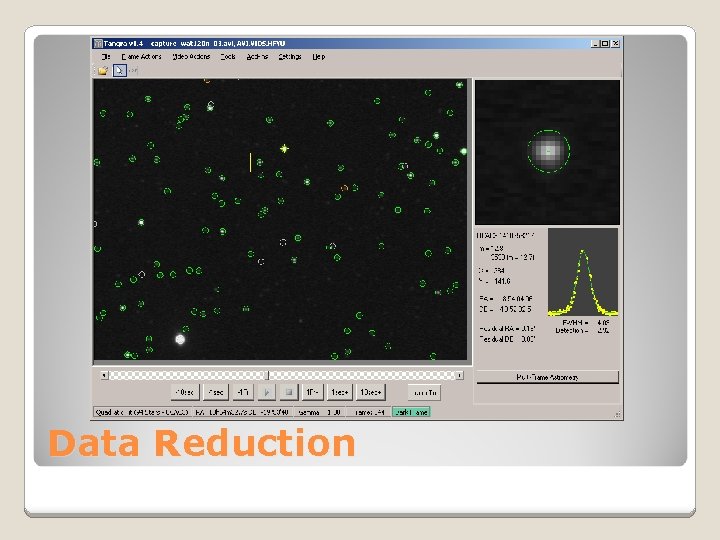Viewport: 720px width, 540px height.
Task: Click the zoomed star thumbnail preview
Action: click(547, 152)
